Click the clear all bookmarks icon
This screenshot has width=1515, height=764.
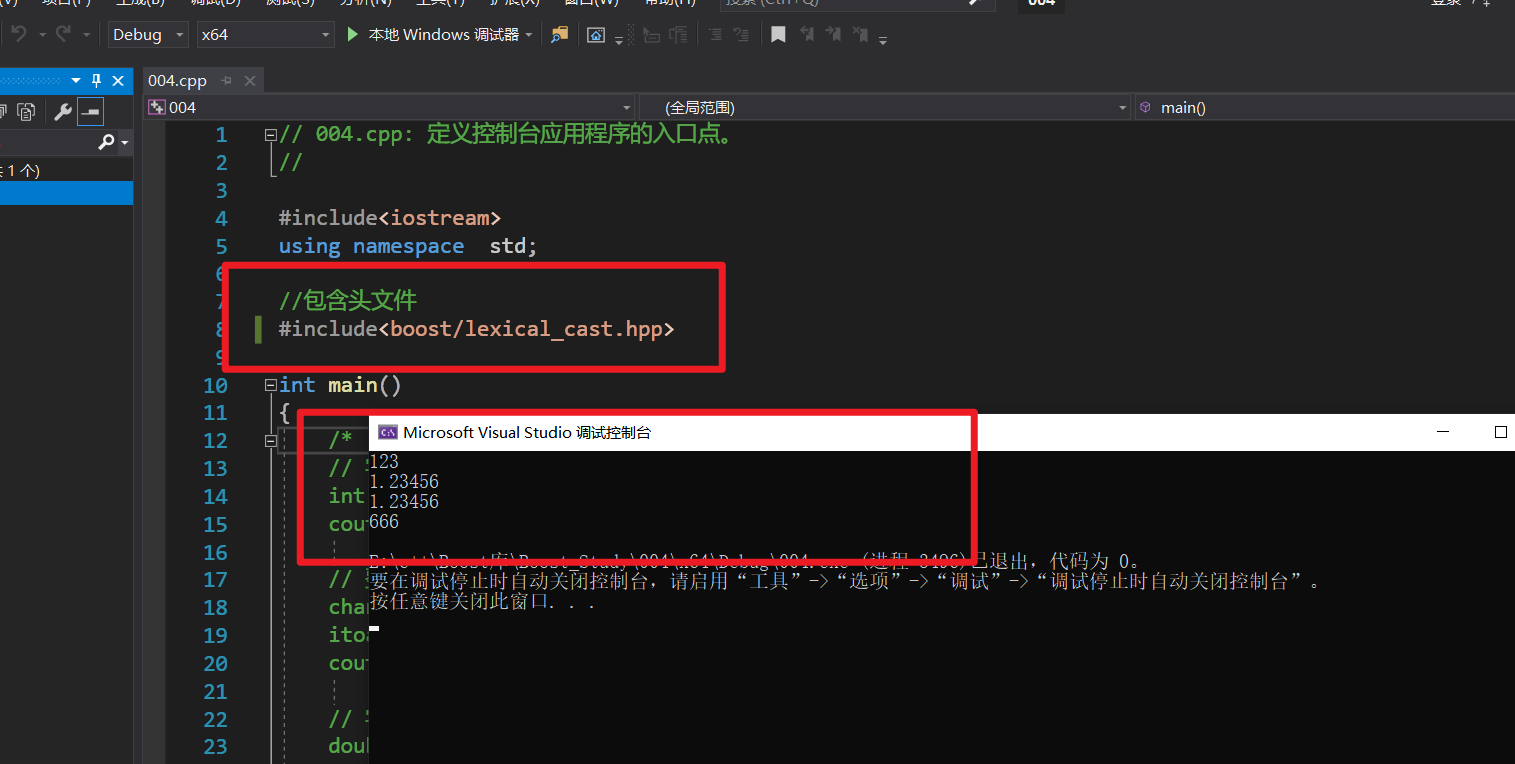860,35
